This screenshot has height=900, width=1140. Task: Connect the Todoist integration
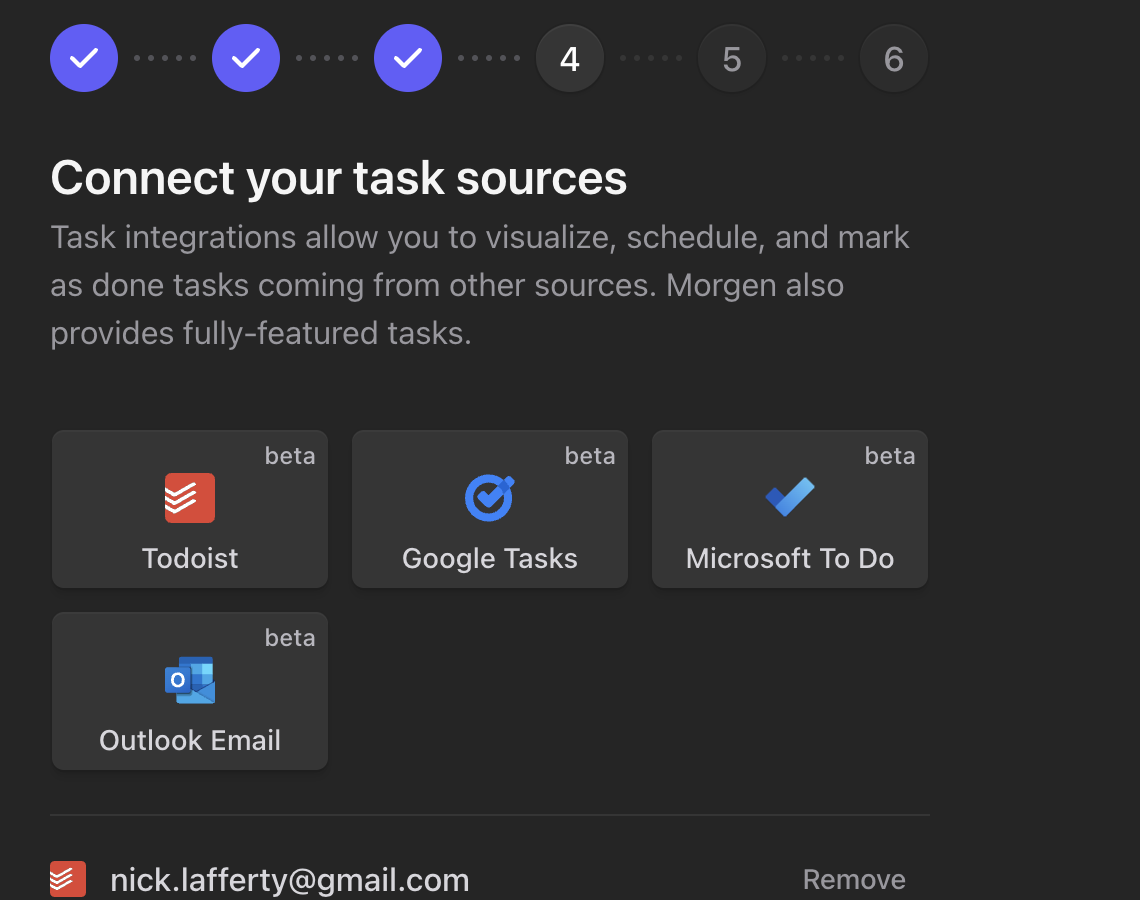pyautogui.click(x=190, y=509)
